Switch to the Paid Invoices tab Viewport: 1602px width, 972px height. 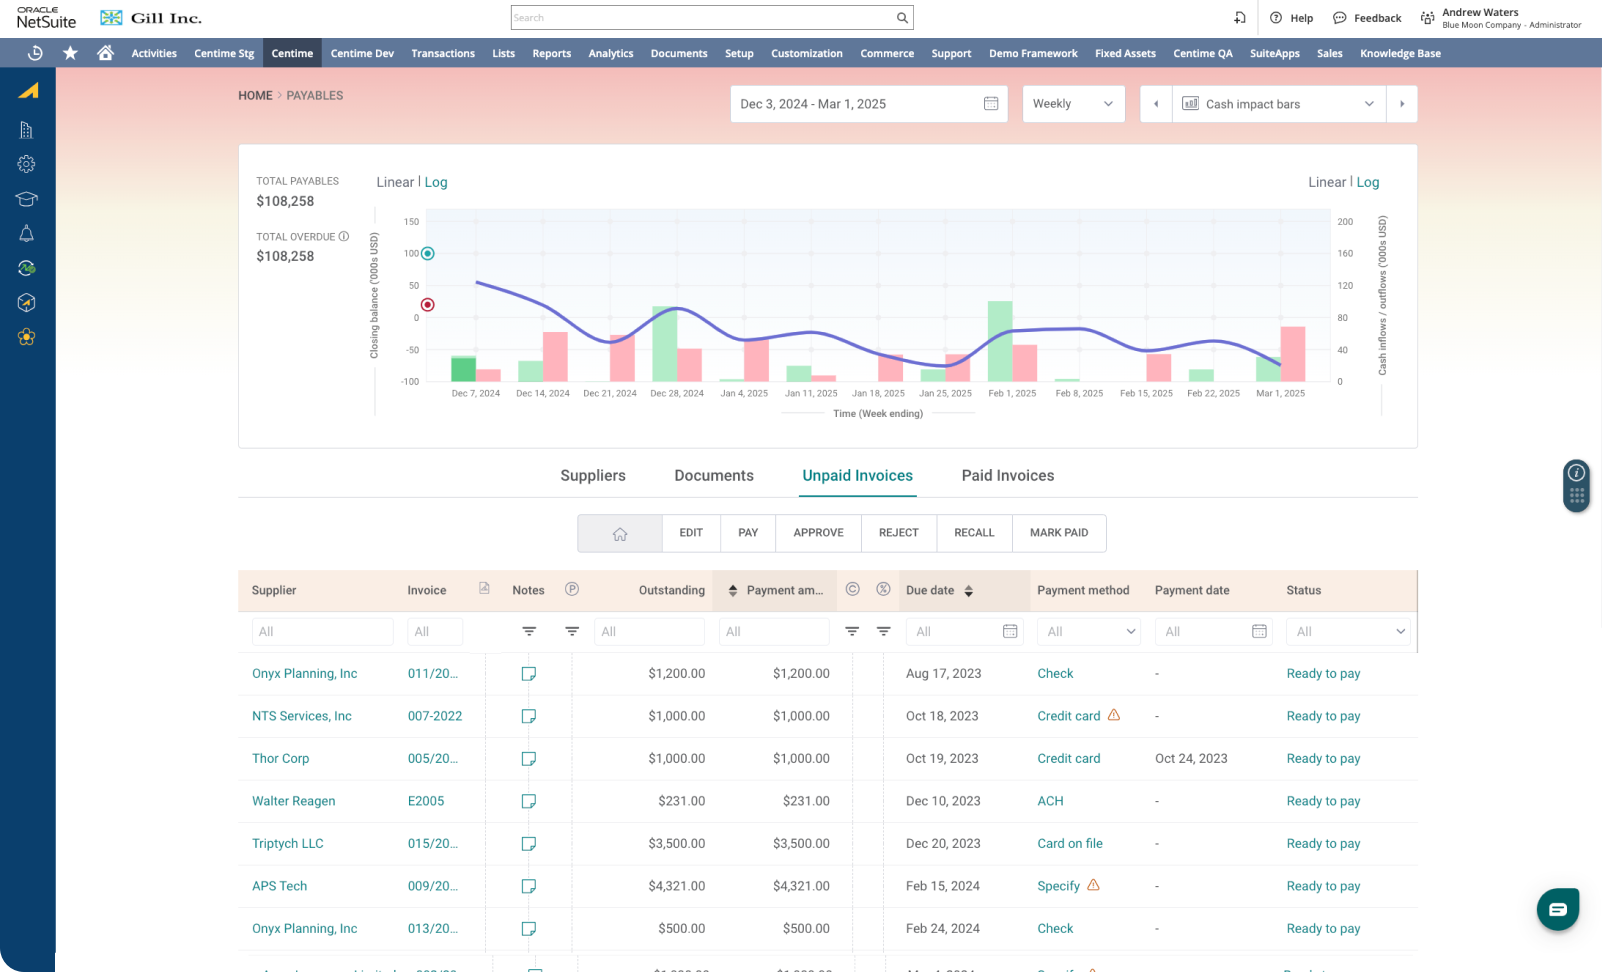point(1008,476)
